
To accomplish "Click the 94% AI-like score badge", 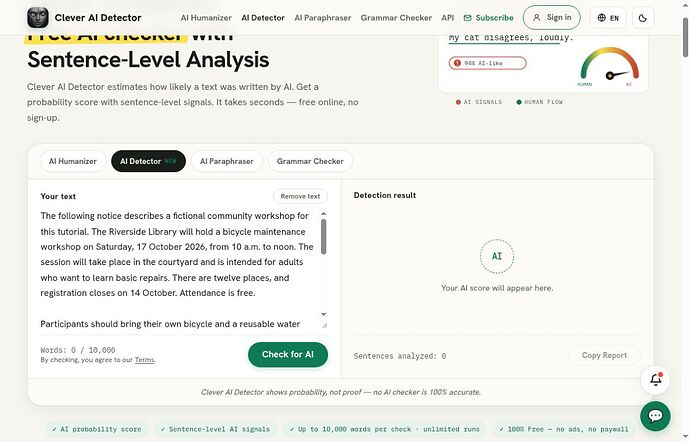I will tap(487, 63).
